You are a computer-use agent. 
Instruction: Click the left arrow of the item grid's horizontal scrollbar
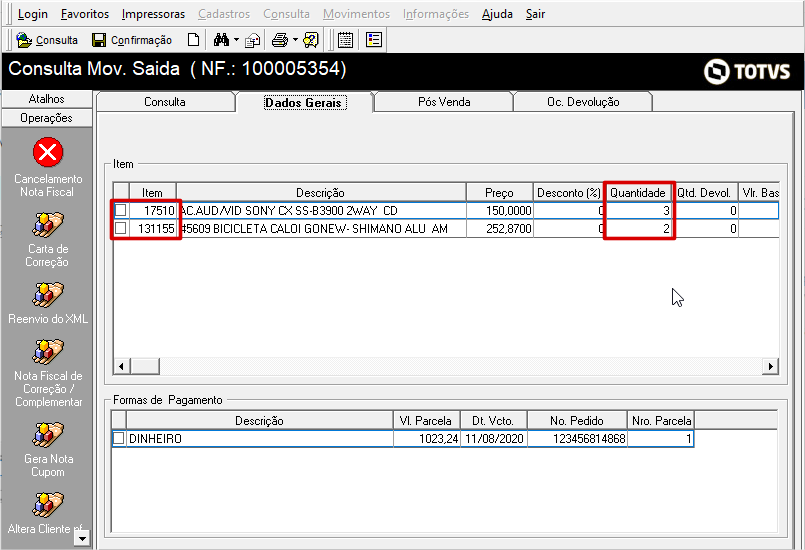tap(122, 366)
